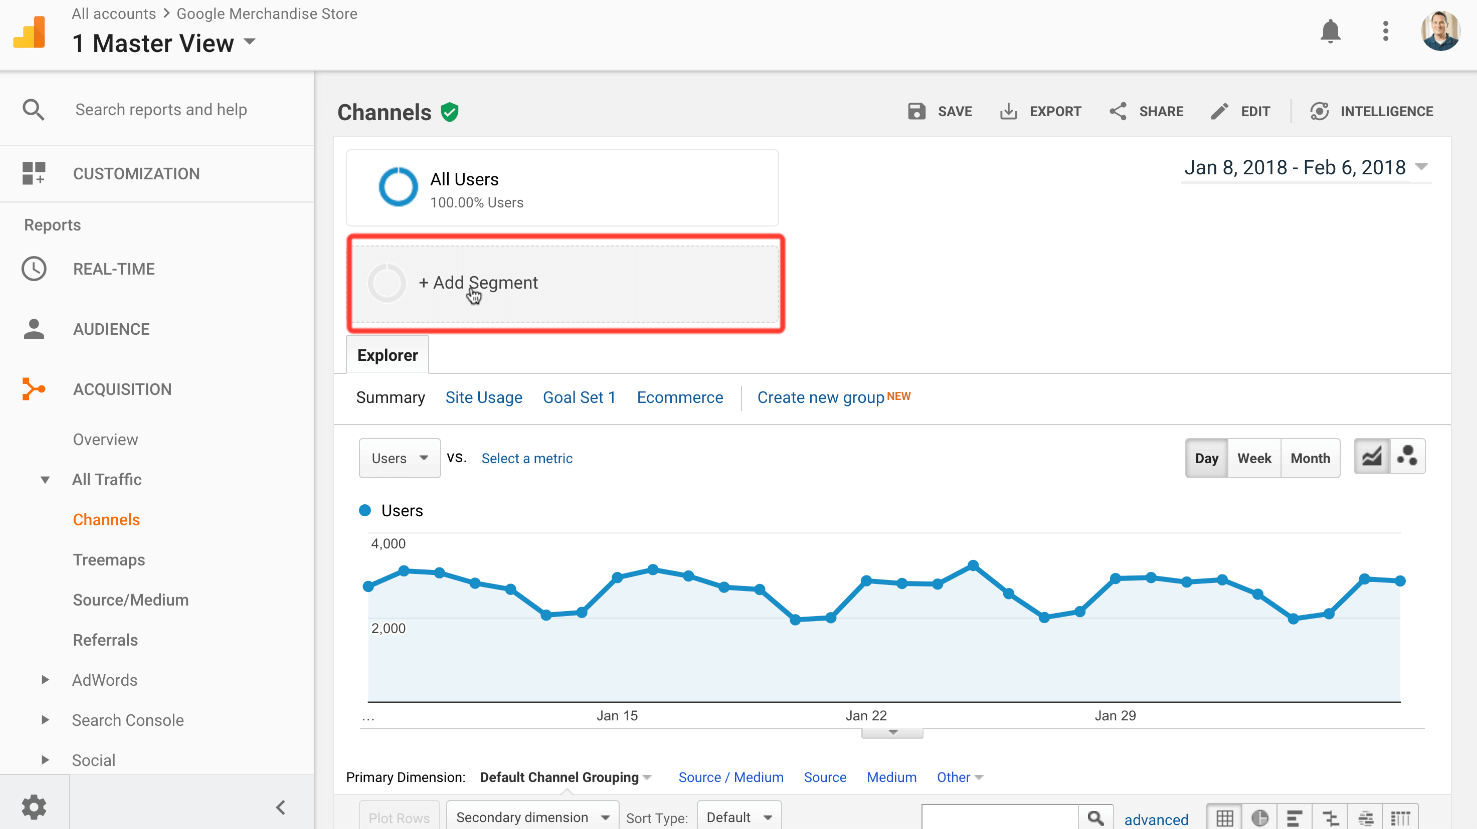
Task: Toggle Month chart granularity
Action: click(x=1310, y=457)
